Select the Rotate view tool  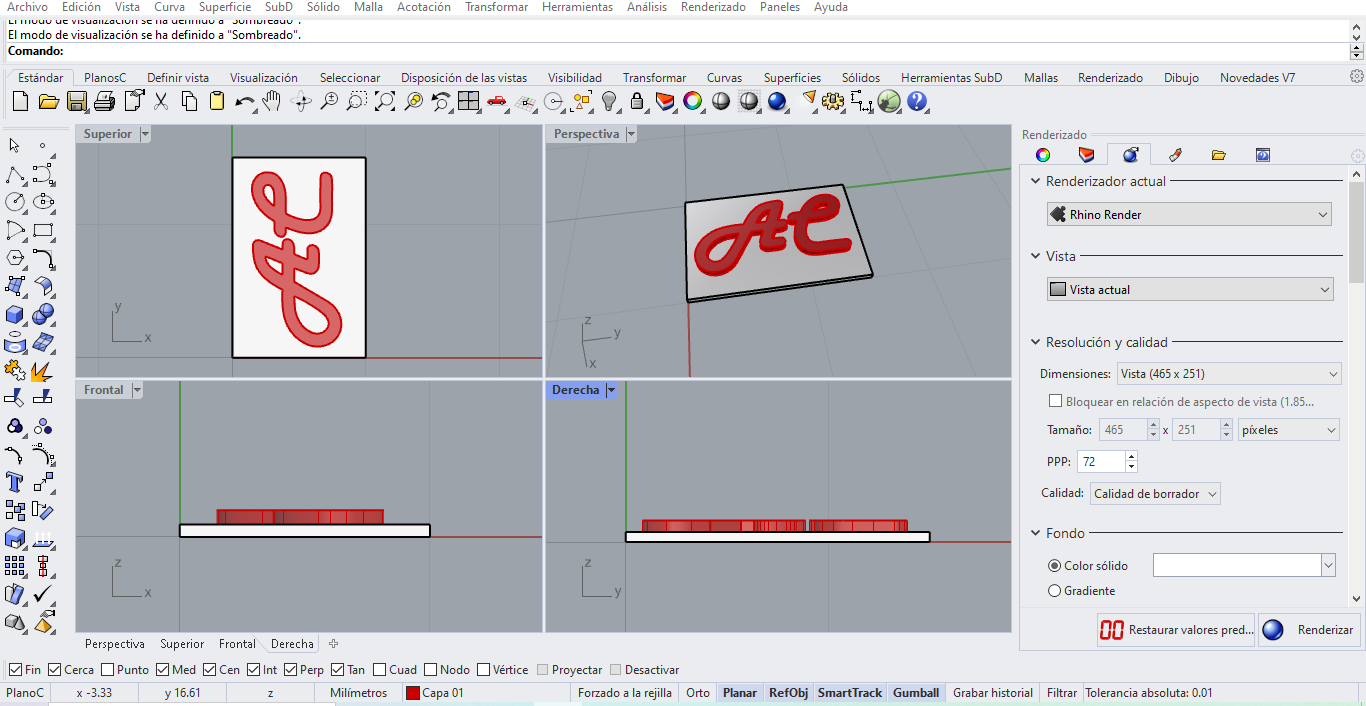[301, 101]
